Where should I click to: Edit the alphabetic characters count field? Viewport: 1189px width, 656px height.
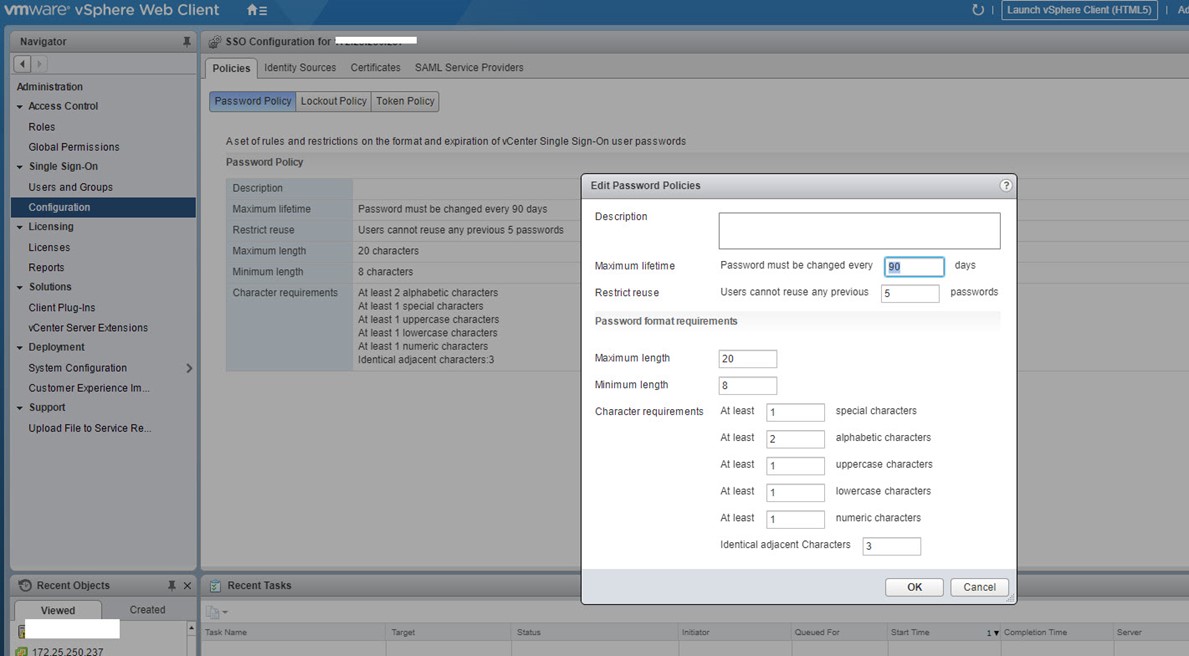(795, 439)
